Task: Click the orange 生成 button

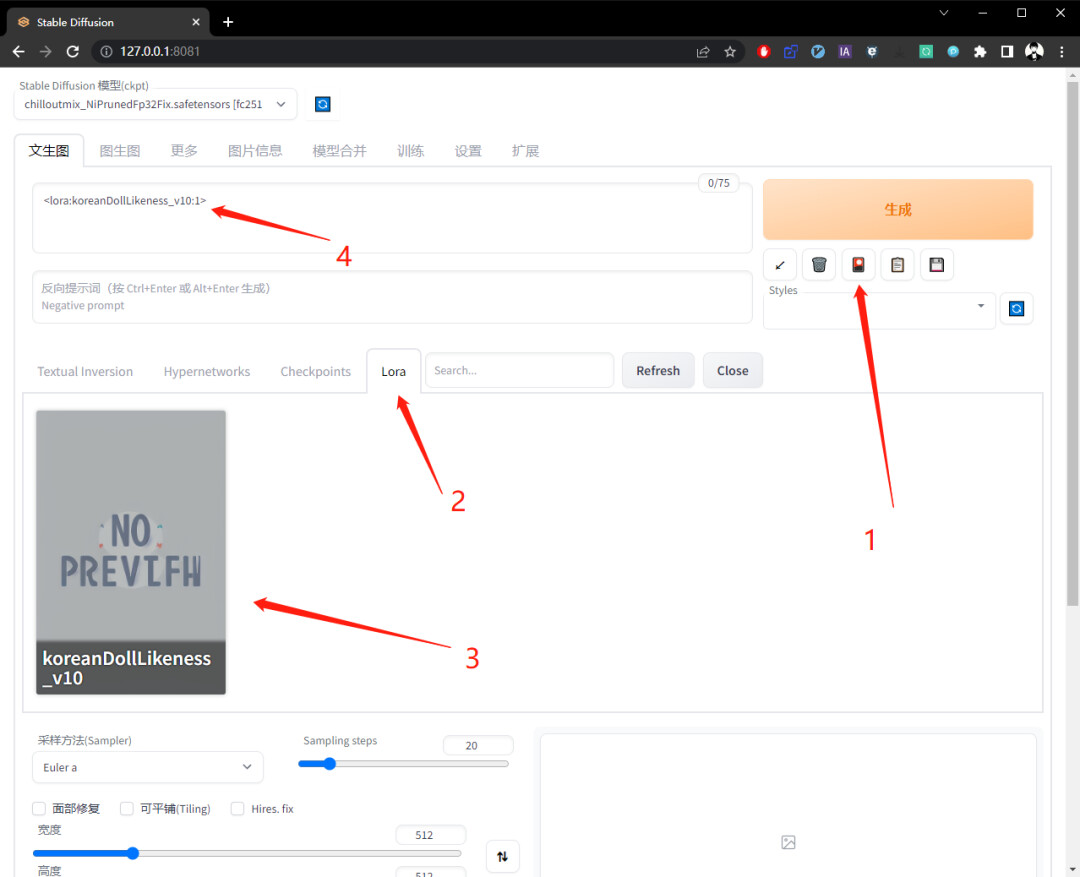Action: (897, 209)
